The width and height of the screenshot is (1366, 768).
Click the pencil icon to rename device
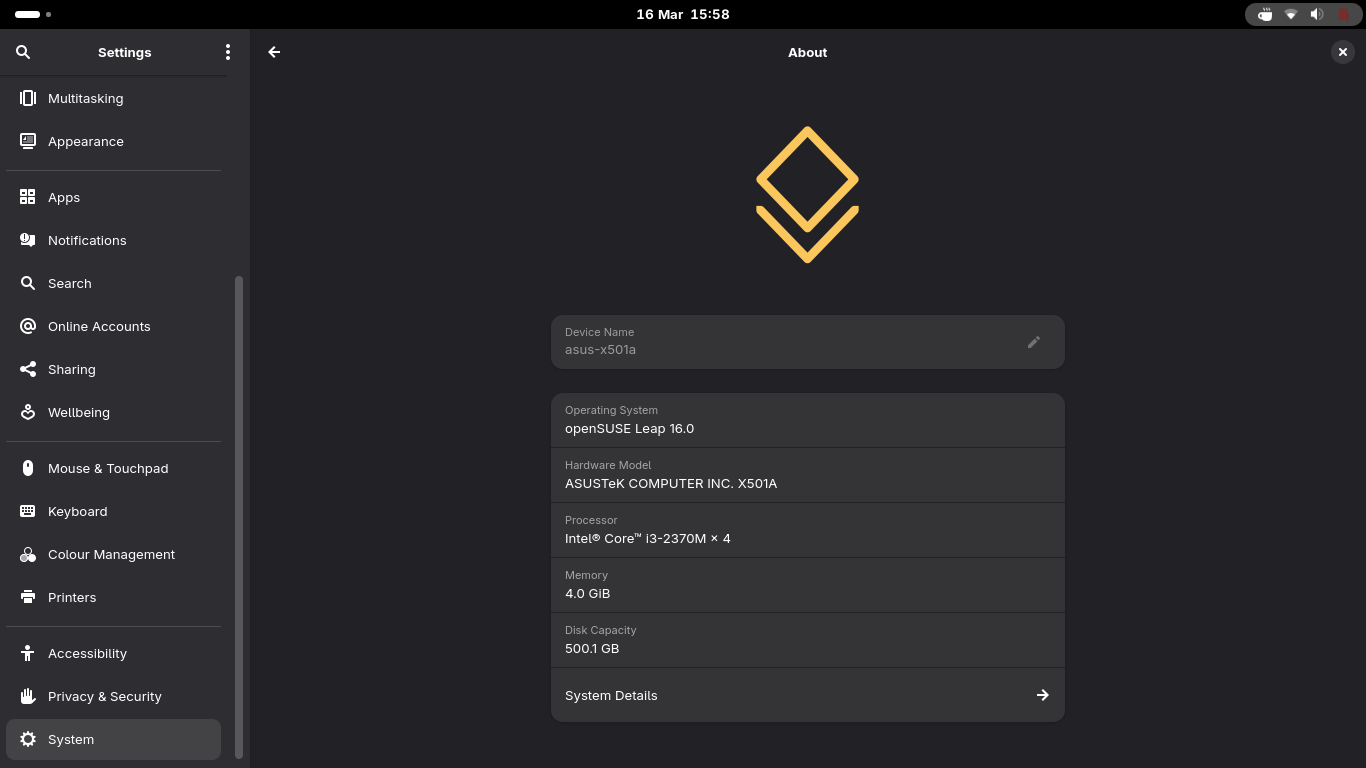(1034, 342)
